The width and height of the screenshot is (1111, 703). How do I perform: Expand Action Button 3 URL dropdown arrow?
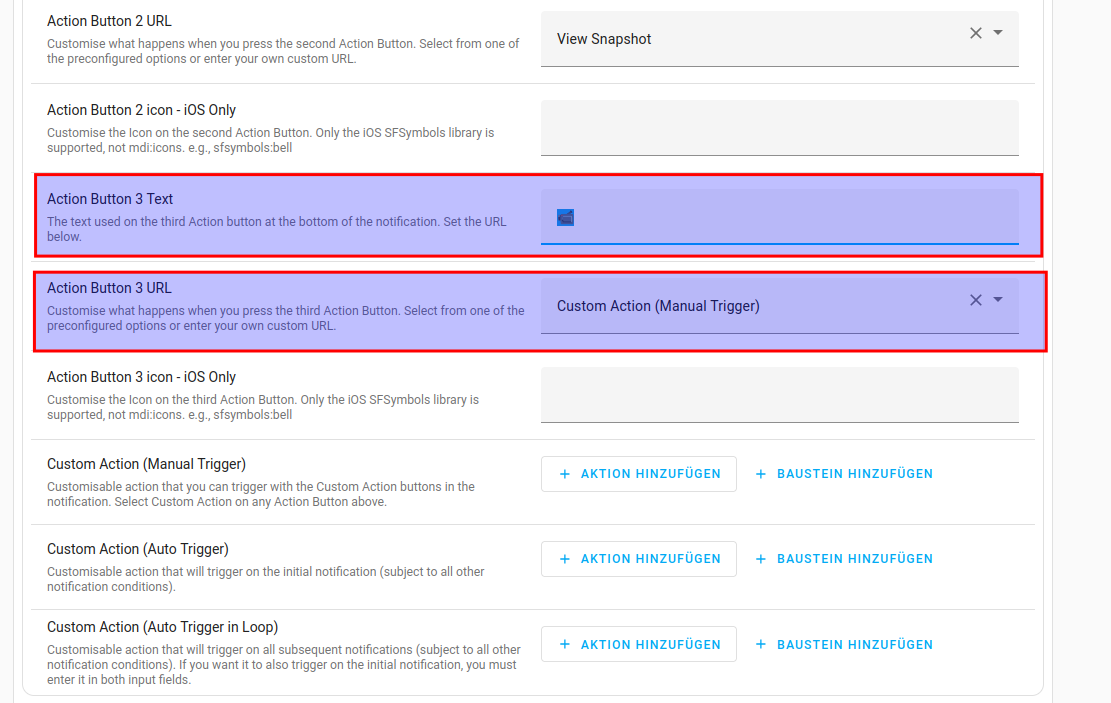click(998, 300)
